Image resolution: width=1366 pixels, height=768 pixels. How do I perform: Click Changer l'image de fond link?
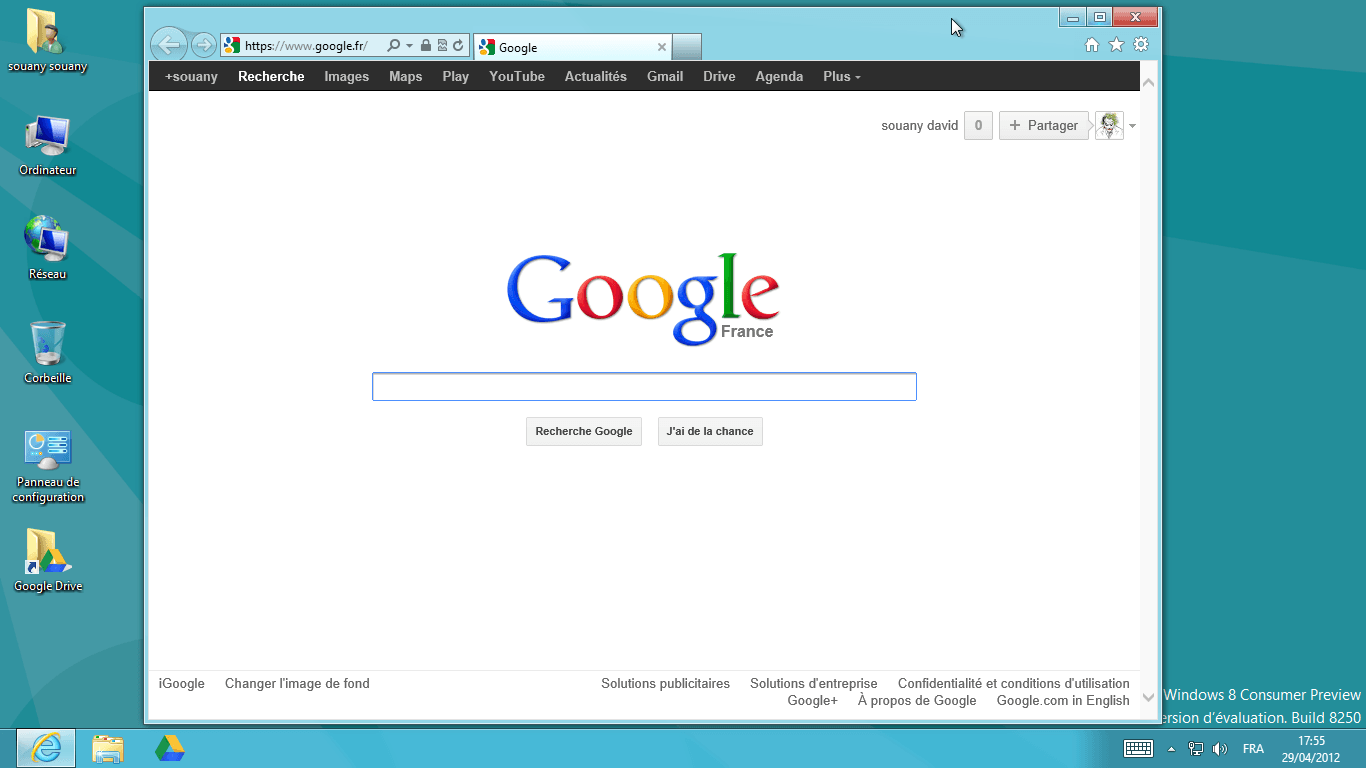tap(297, 684)
